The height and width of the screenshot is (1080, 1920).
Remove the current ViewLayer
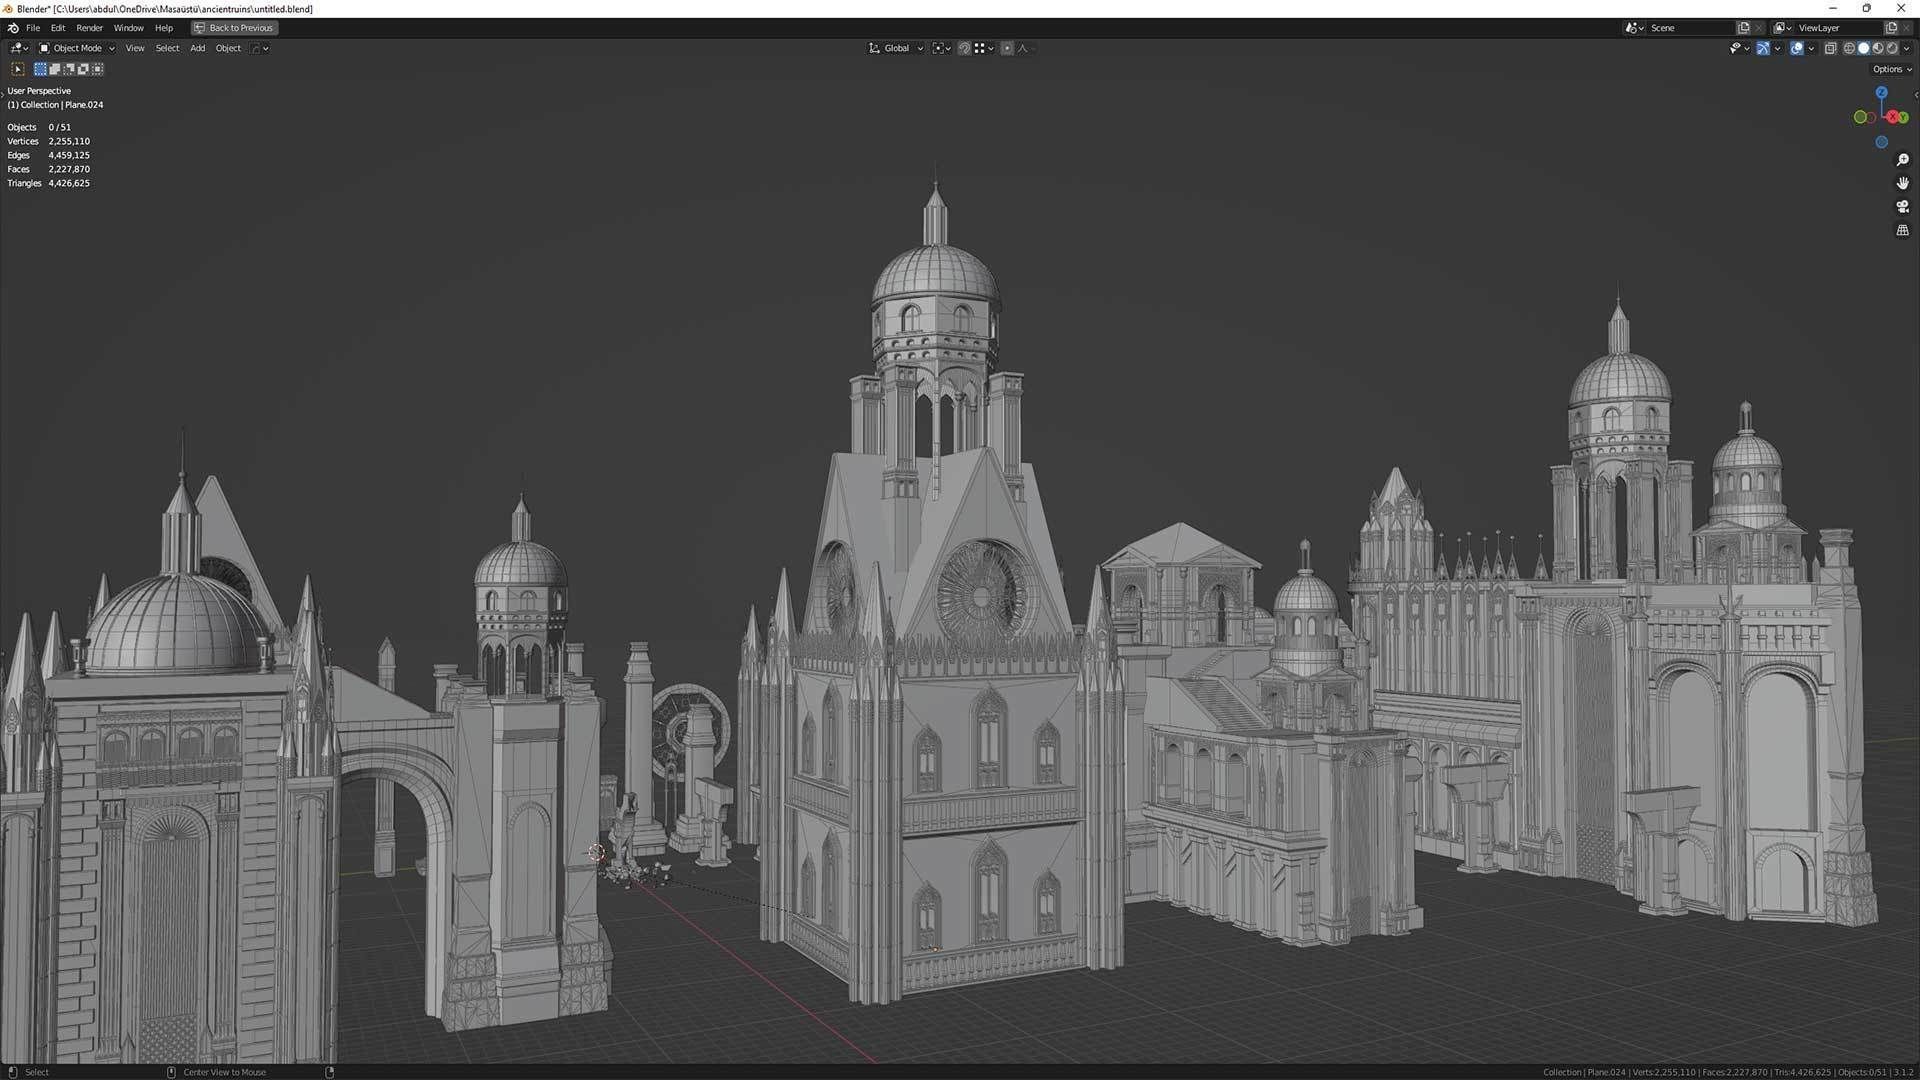(x=1906, y=28)
